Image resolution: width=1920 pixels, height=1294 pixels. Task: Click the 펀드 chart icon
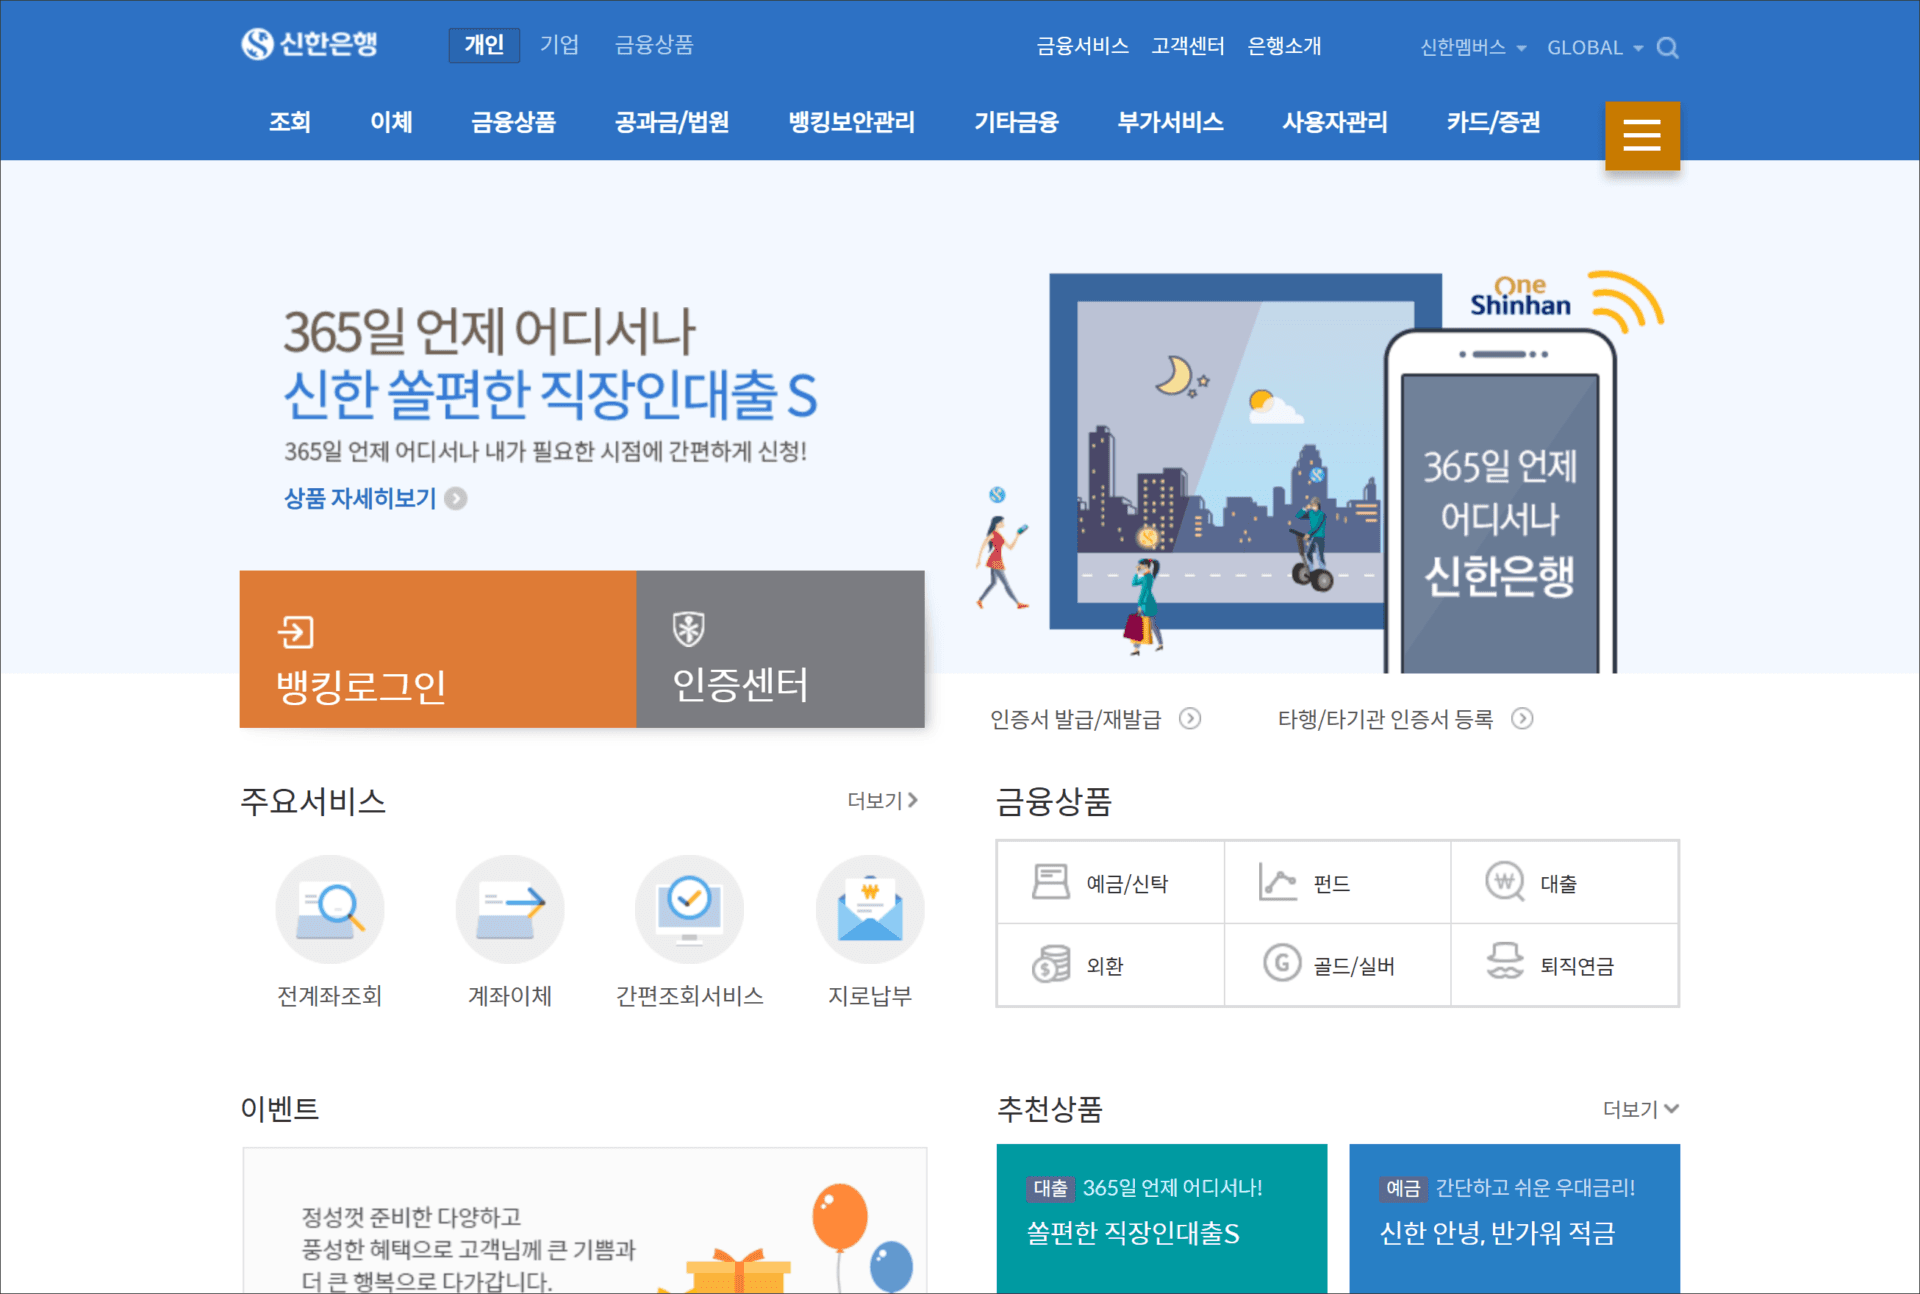click(1278, 882)
